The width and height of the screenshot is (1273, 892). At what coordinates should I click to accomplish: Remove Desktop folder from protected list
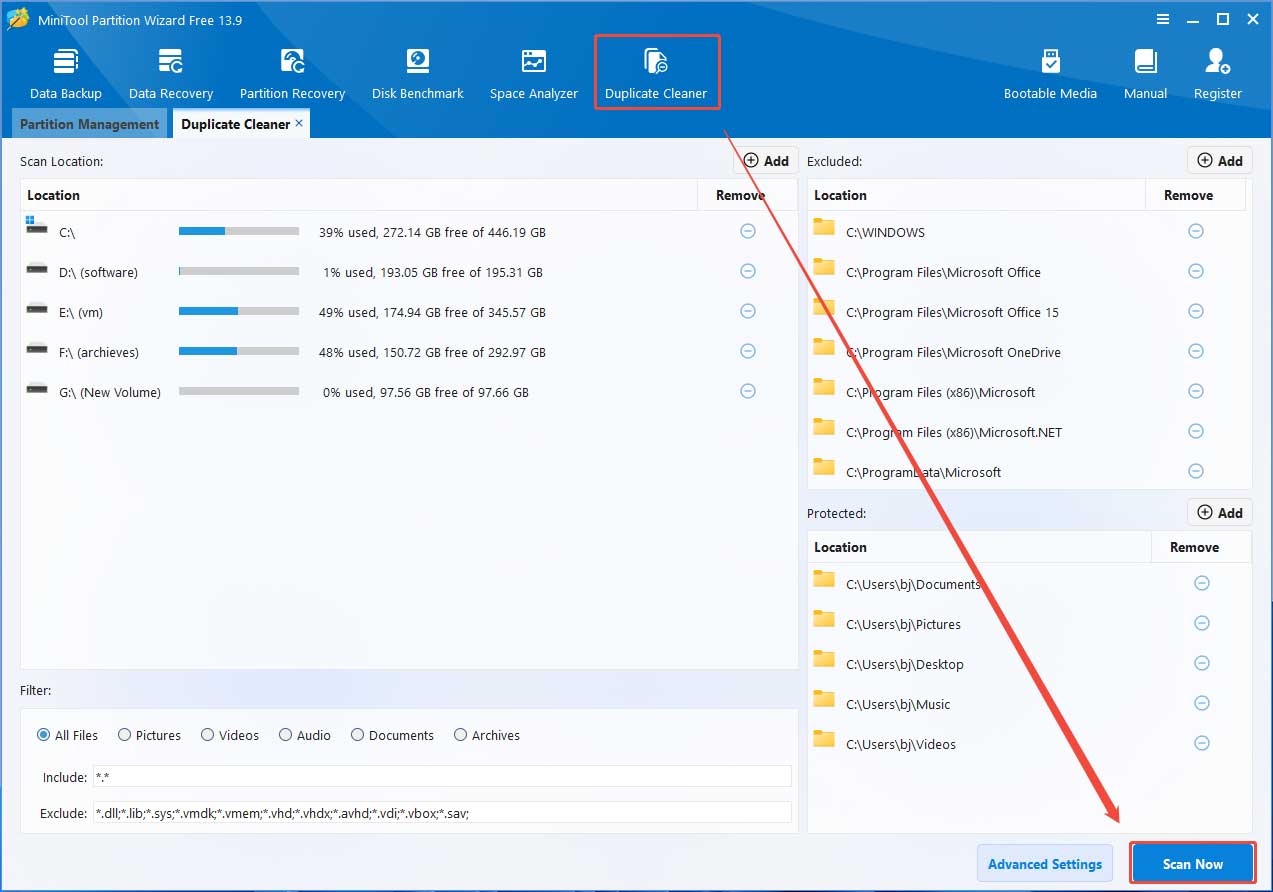(1202, 663)
